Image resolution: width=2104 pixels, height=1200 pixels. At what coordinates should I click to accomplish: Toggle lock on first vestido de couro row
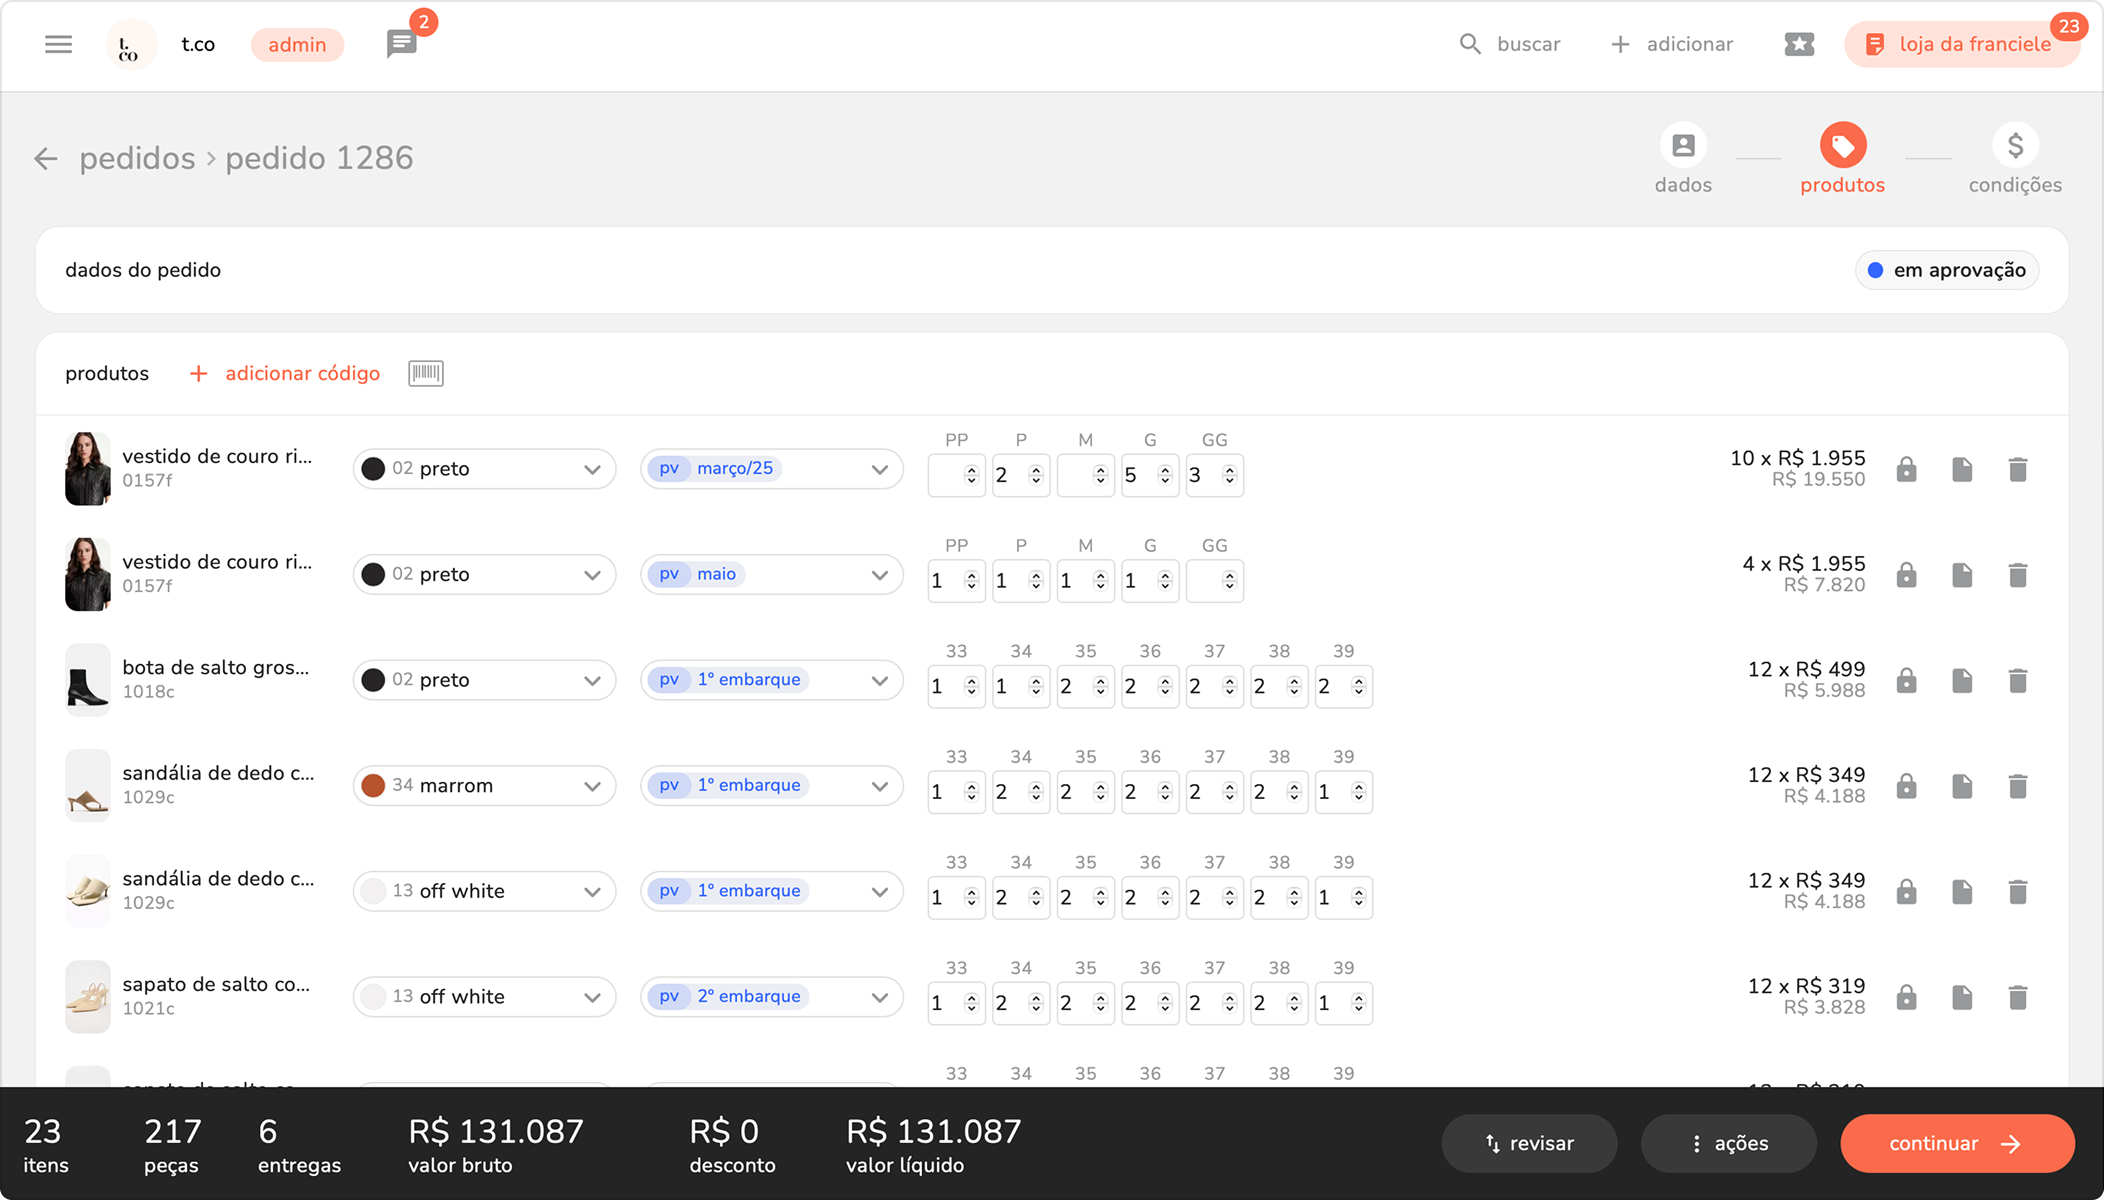pyautogui.click(x=1906, y=469)
